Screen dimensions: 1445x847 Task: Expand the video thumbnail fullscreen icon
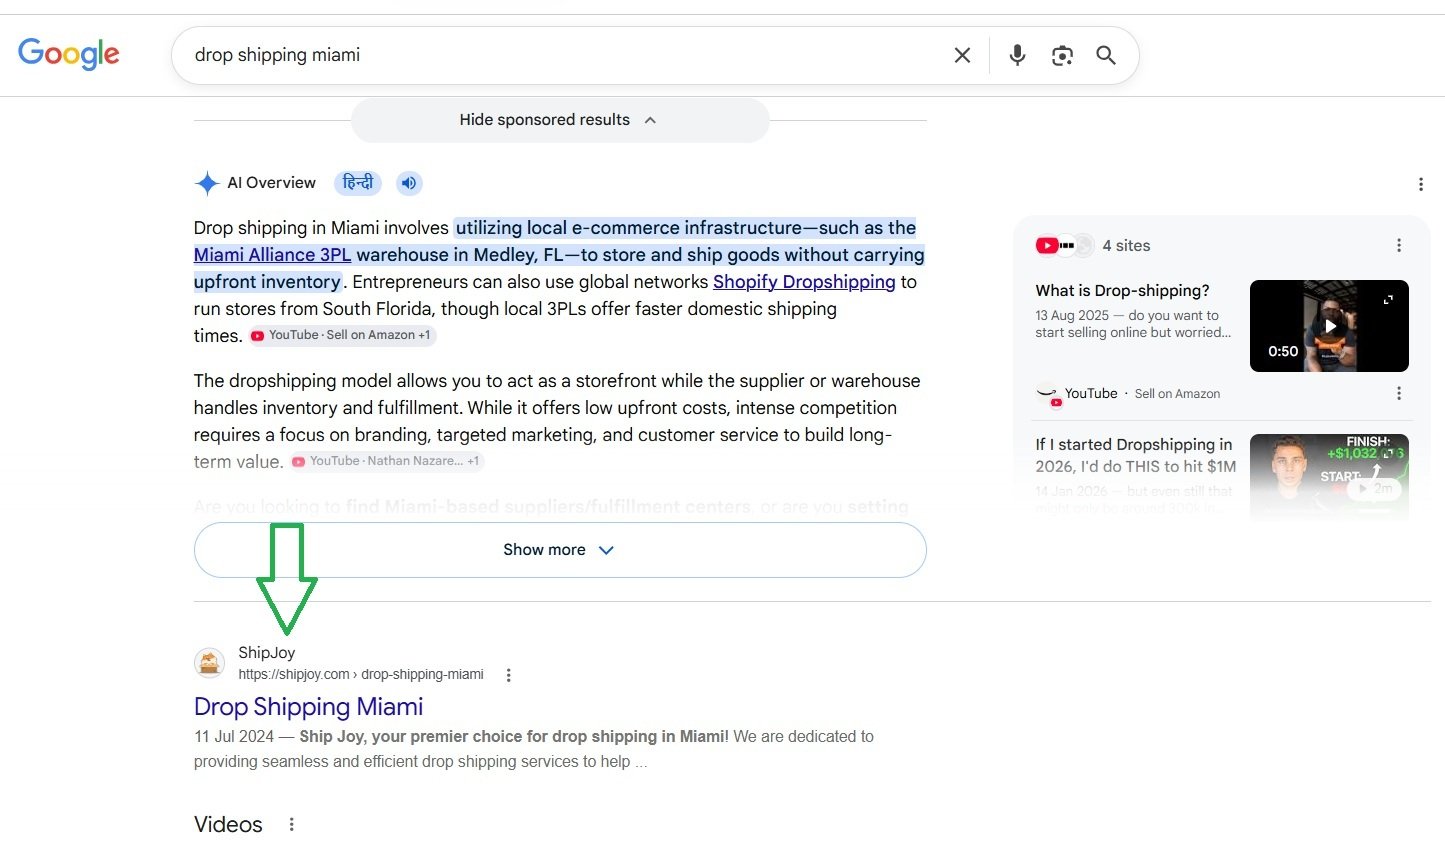(x=1388, y=299)
